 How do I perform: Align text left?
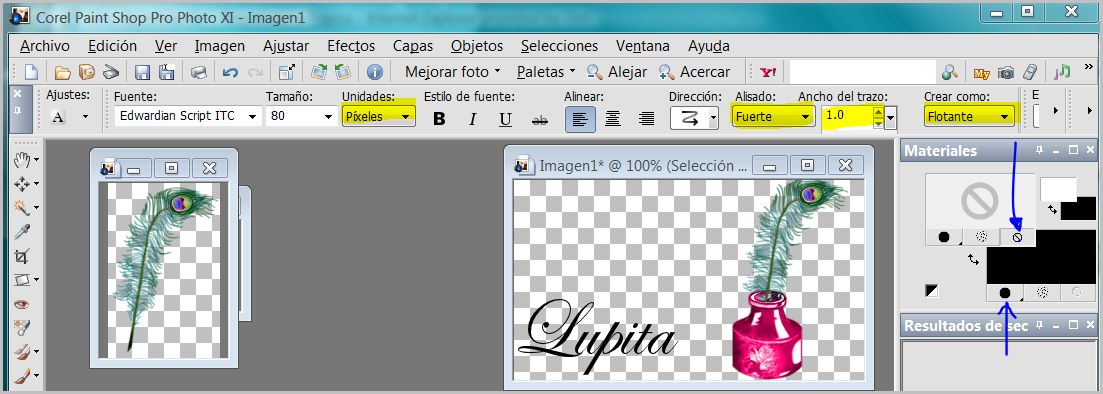click(x=580, y=119)
